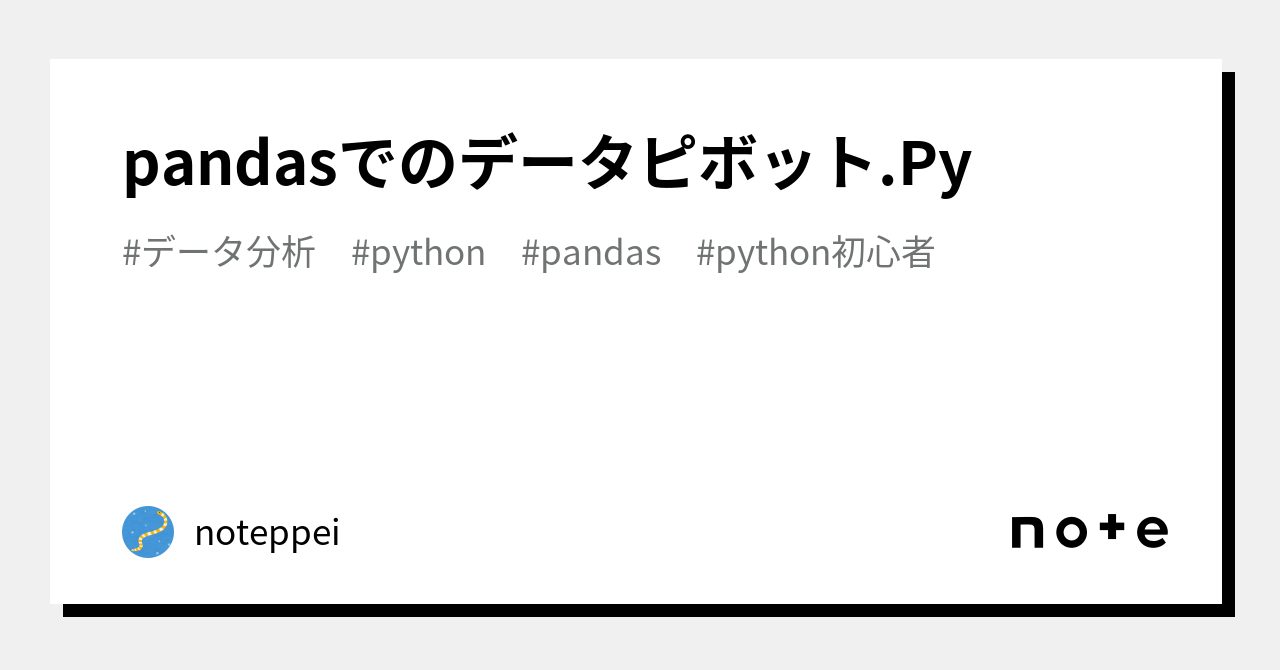Click the letter e in note logo
Screen dimensions: 1280x670
click(1153, 532)
